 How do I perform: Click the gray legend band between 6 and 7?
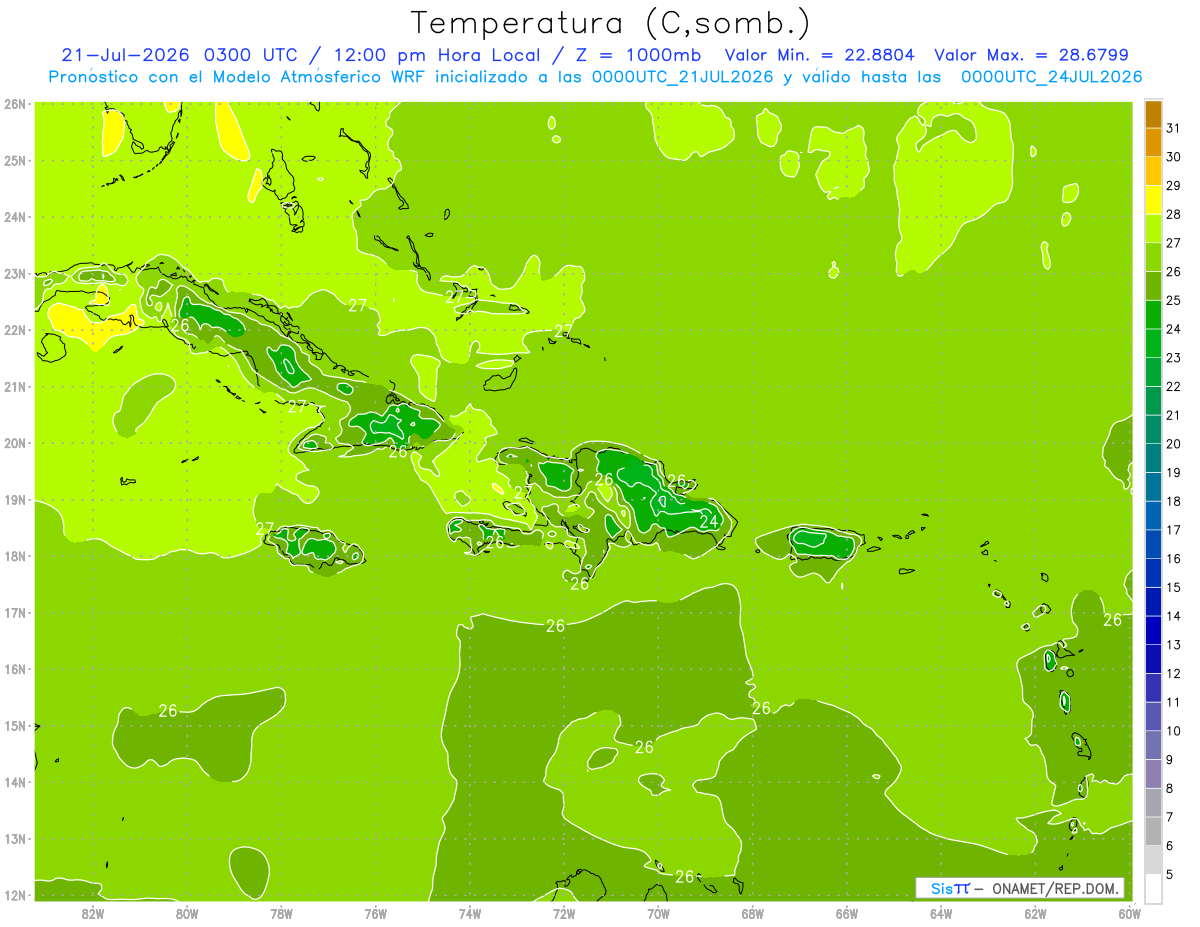tap(1153, 831)
